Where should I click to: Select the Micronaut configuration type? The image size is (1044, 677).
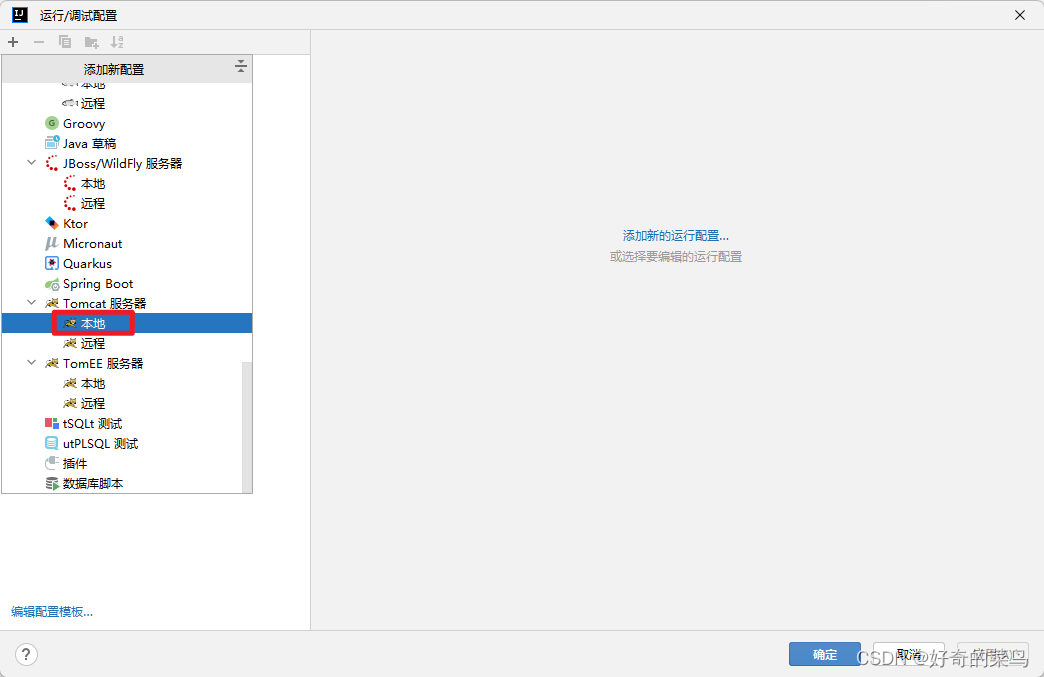point(91,243)
